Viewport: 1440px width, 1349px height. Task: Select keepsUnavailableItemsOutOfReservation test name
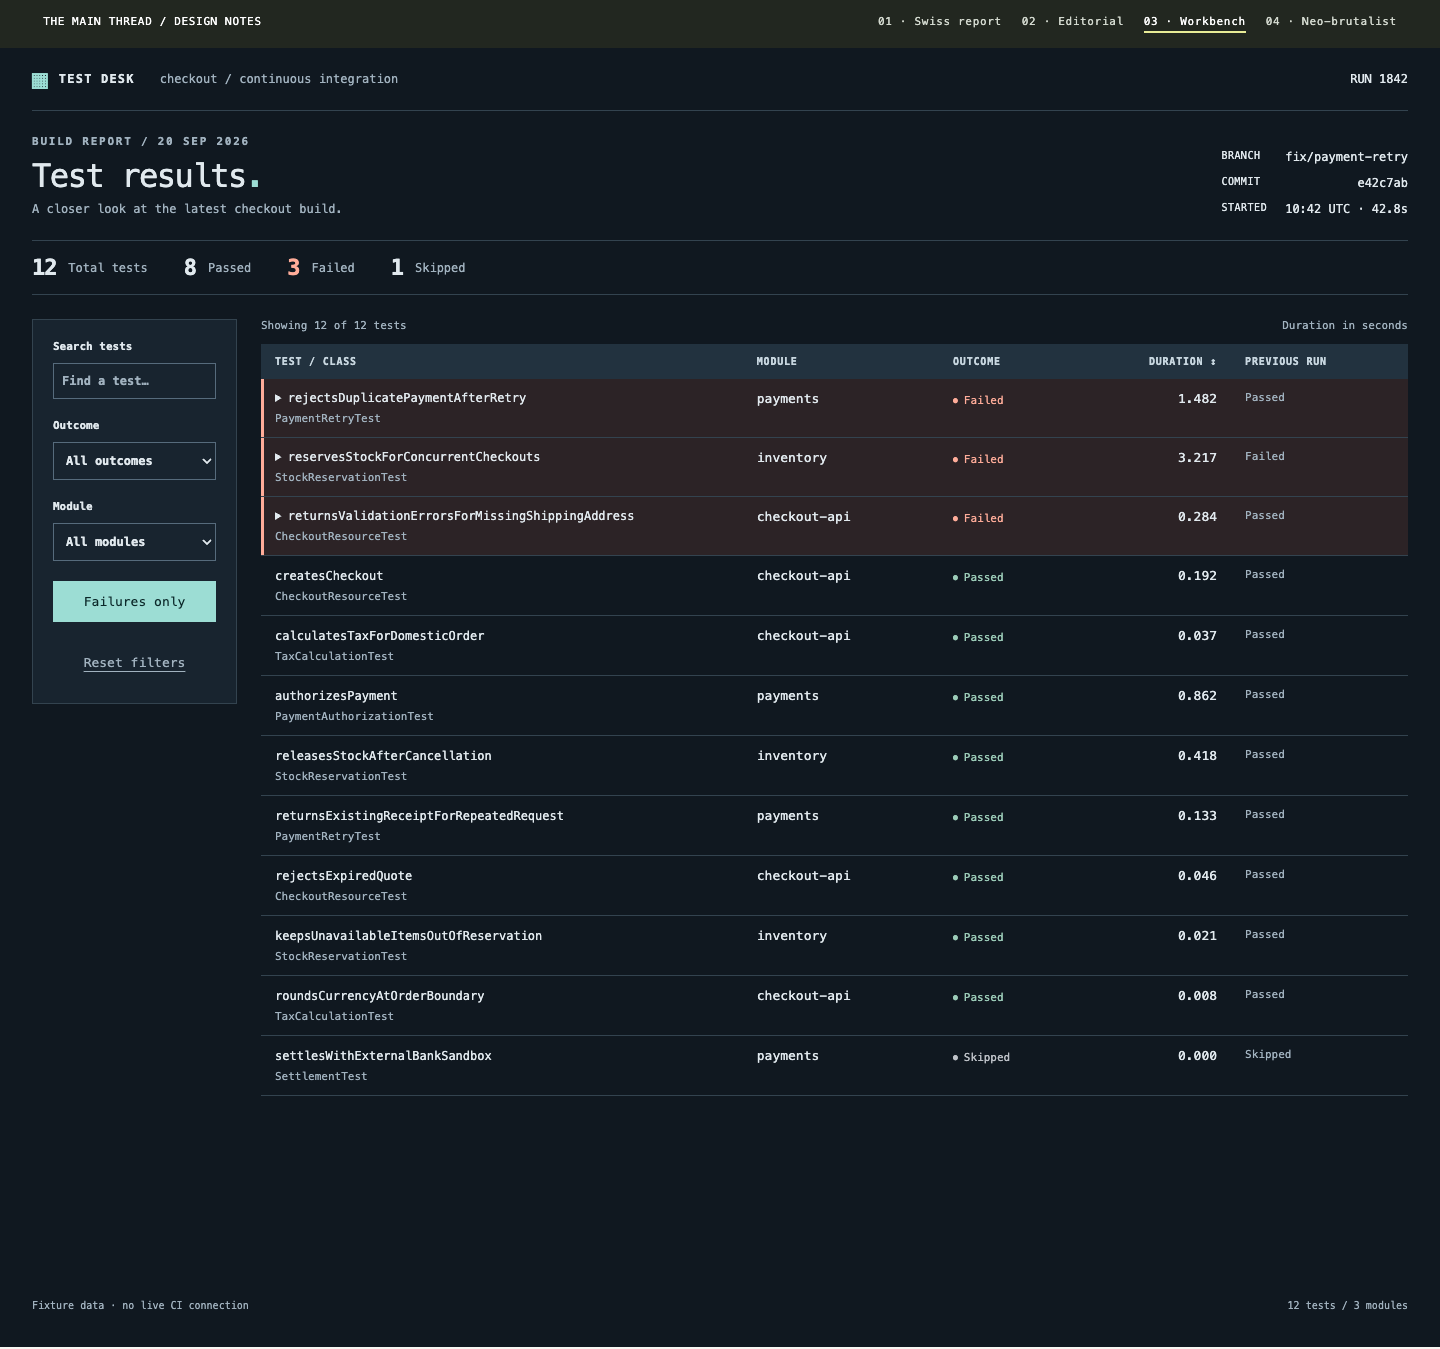pyautogui.click(x=408, y=936)
